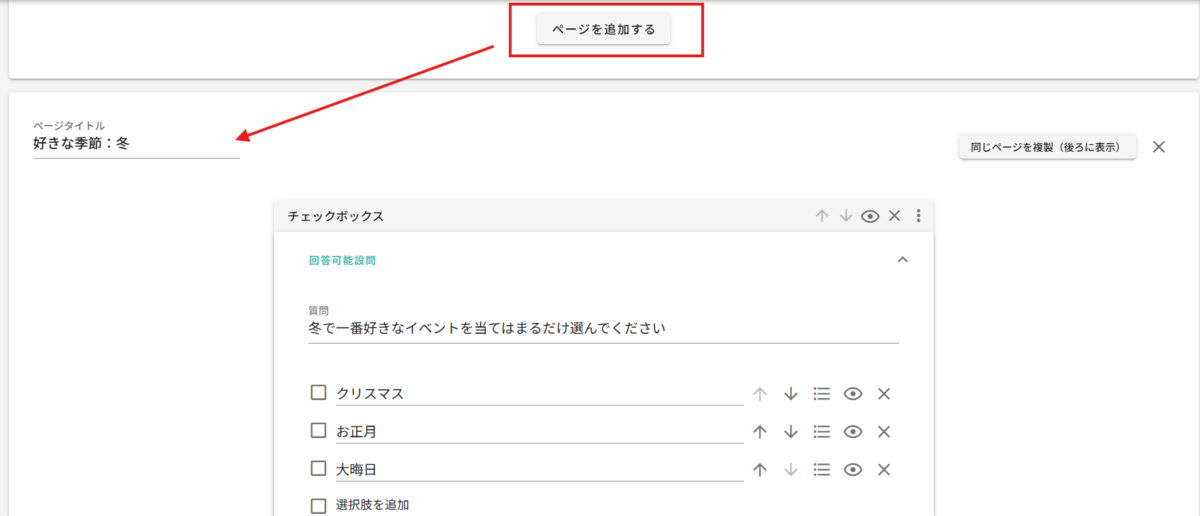
Task: Remove the チェックボックス question block
Action: [895, 216]
